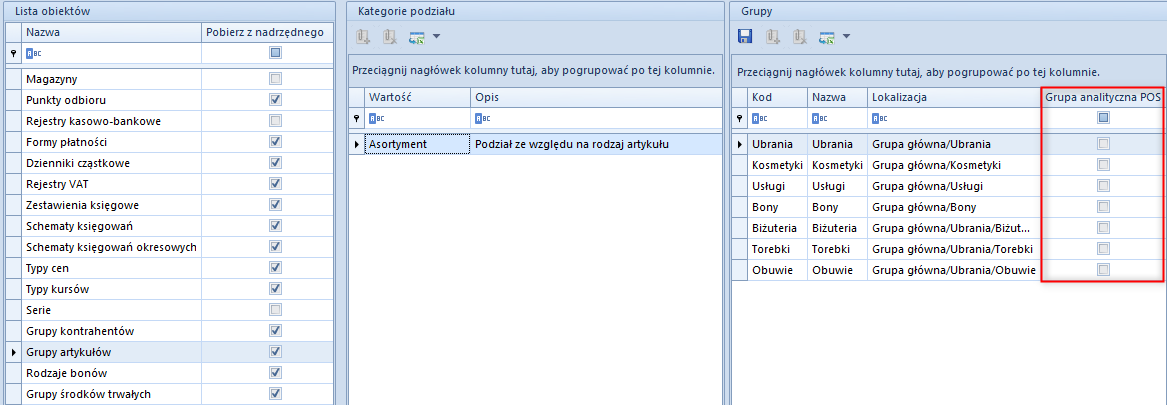The width and height of the screenshot is (1167, 407).
Task: Click the Excel export icon in Grupy toolbar
Action: point(826,37)
